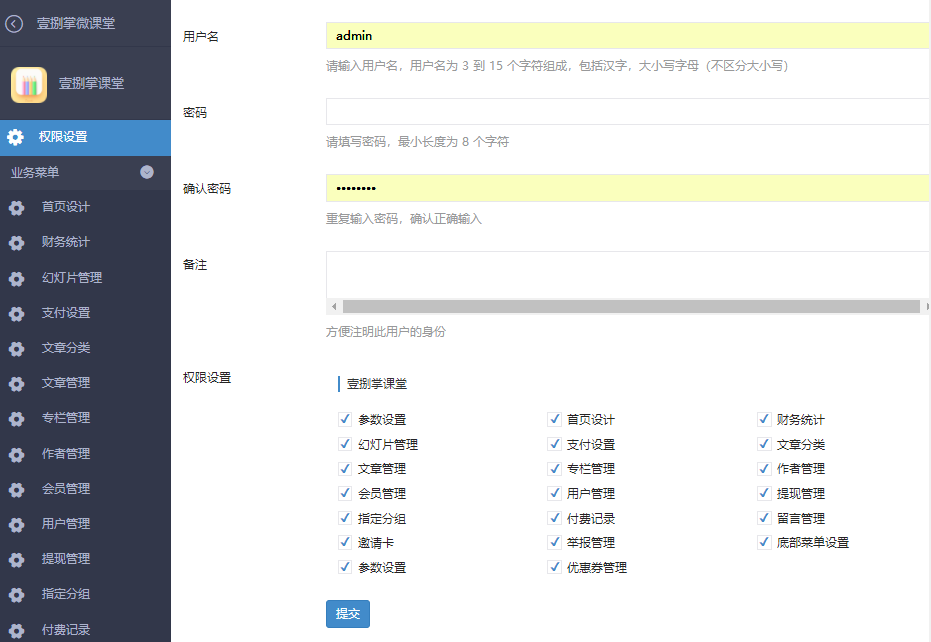Click the gear icon next to 用户管理 in the sidebar
Viewport: 931px width, 642px height.
click(17, 524)
